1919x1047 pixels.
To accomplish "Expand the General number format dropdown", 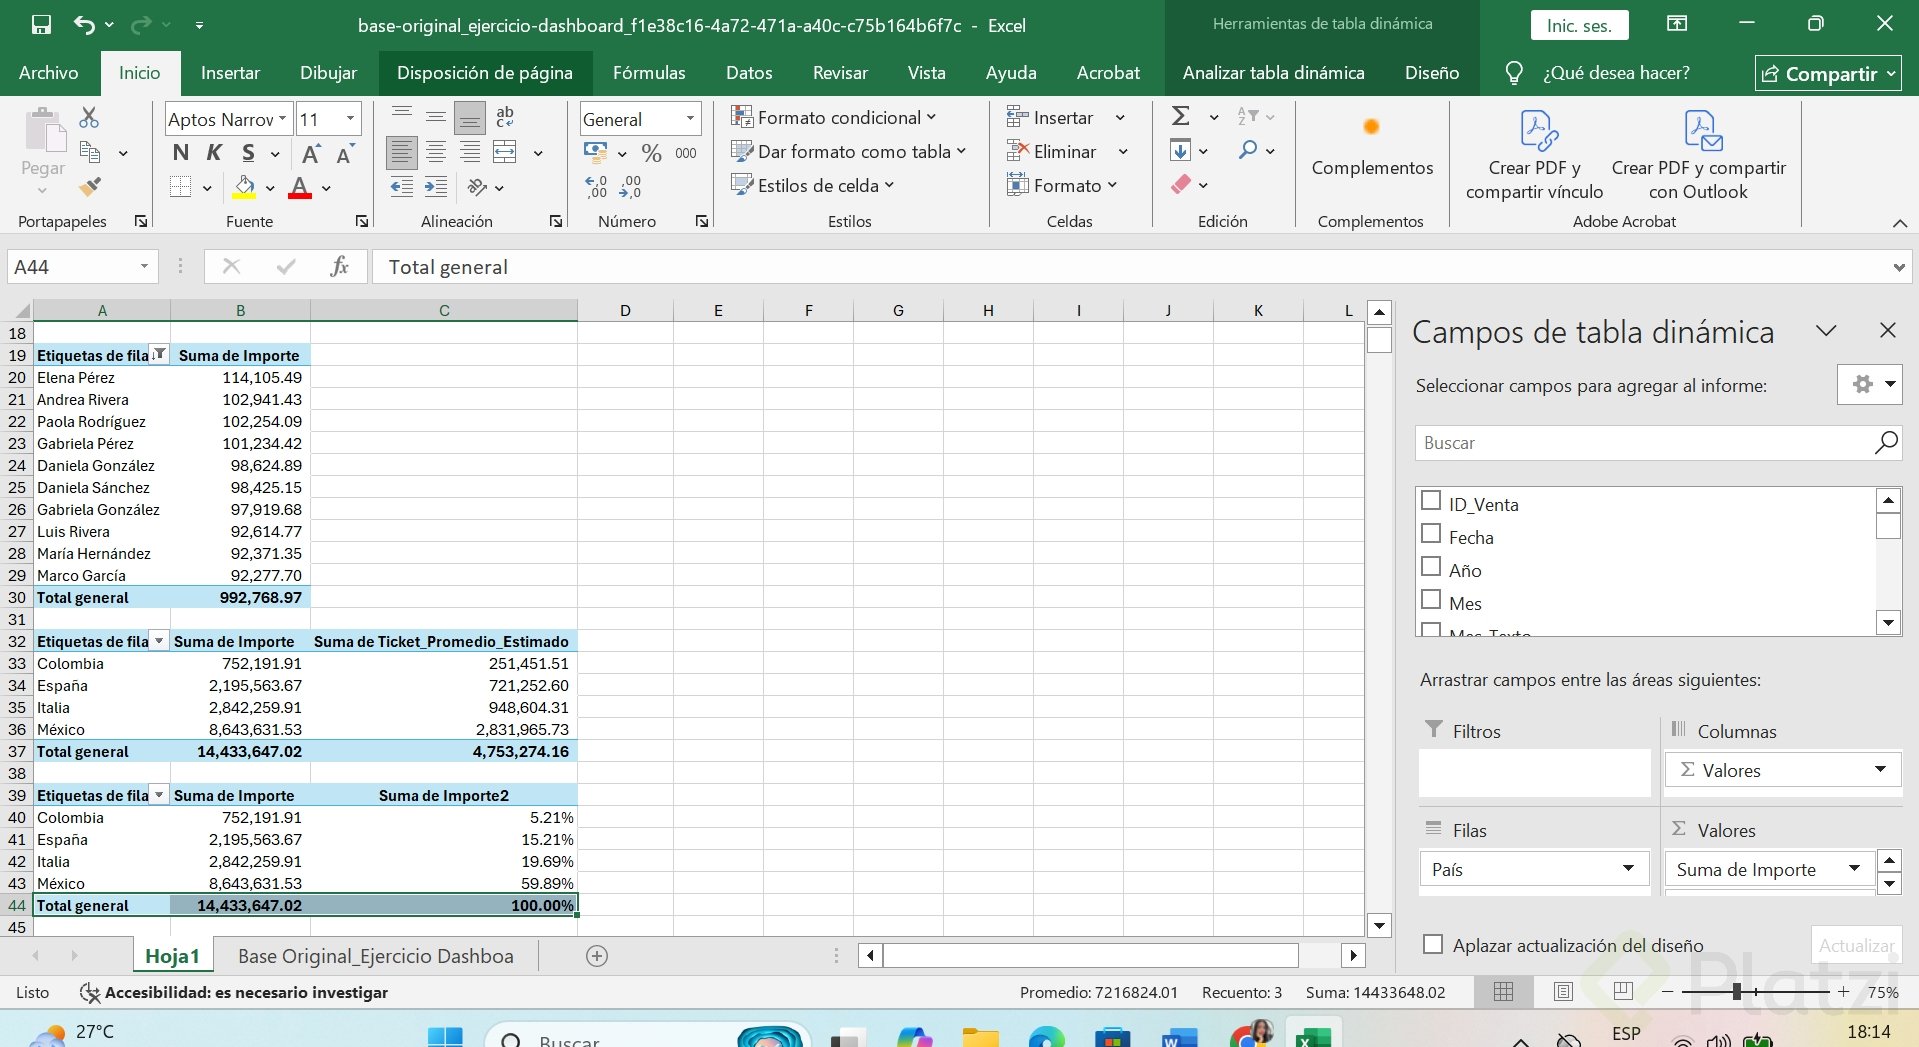I will coord(690,119).
